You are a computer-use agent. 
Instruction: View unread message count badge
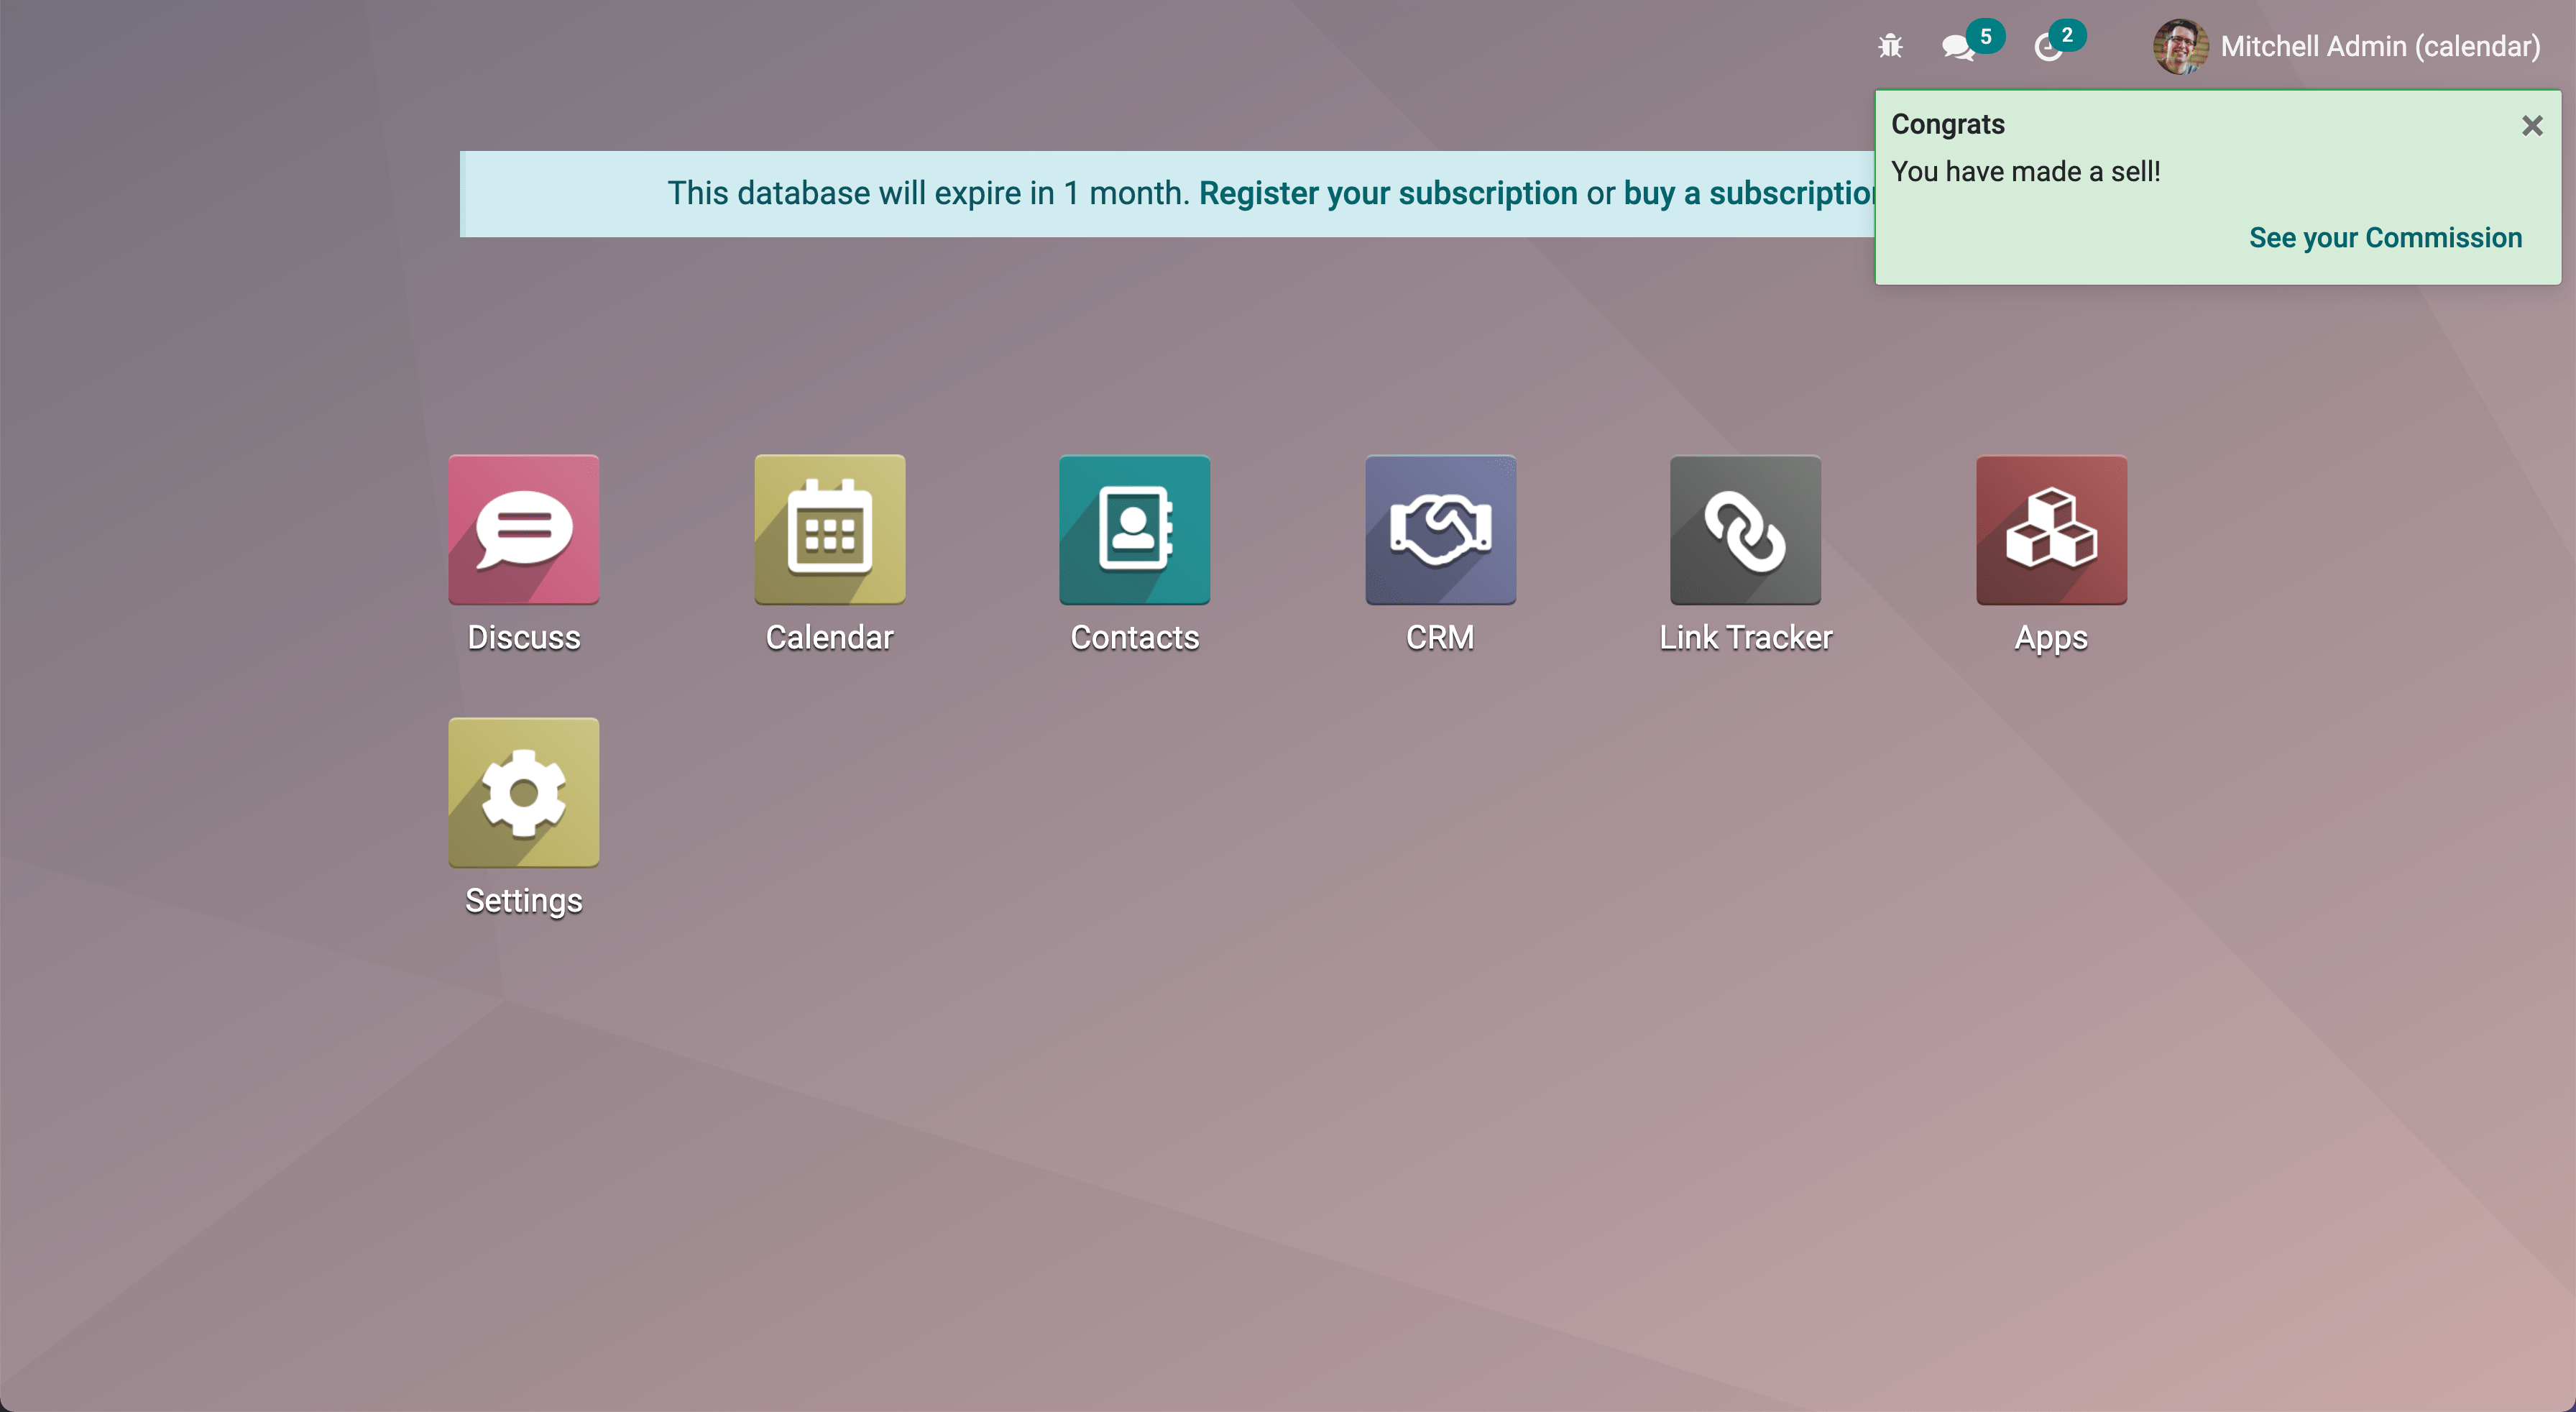coord(1983,33)
